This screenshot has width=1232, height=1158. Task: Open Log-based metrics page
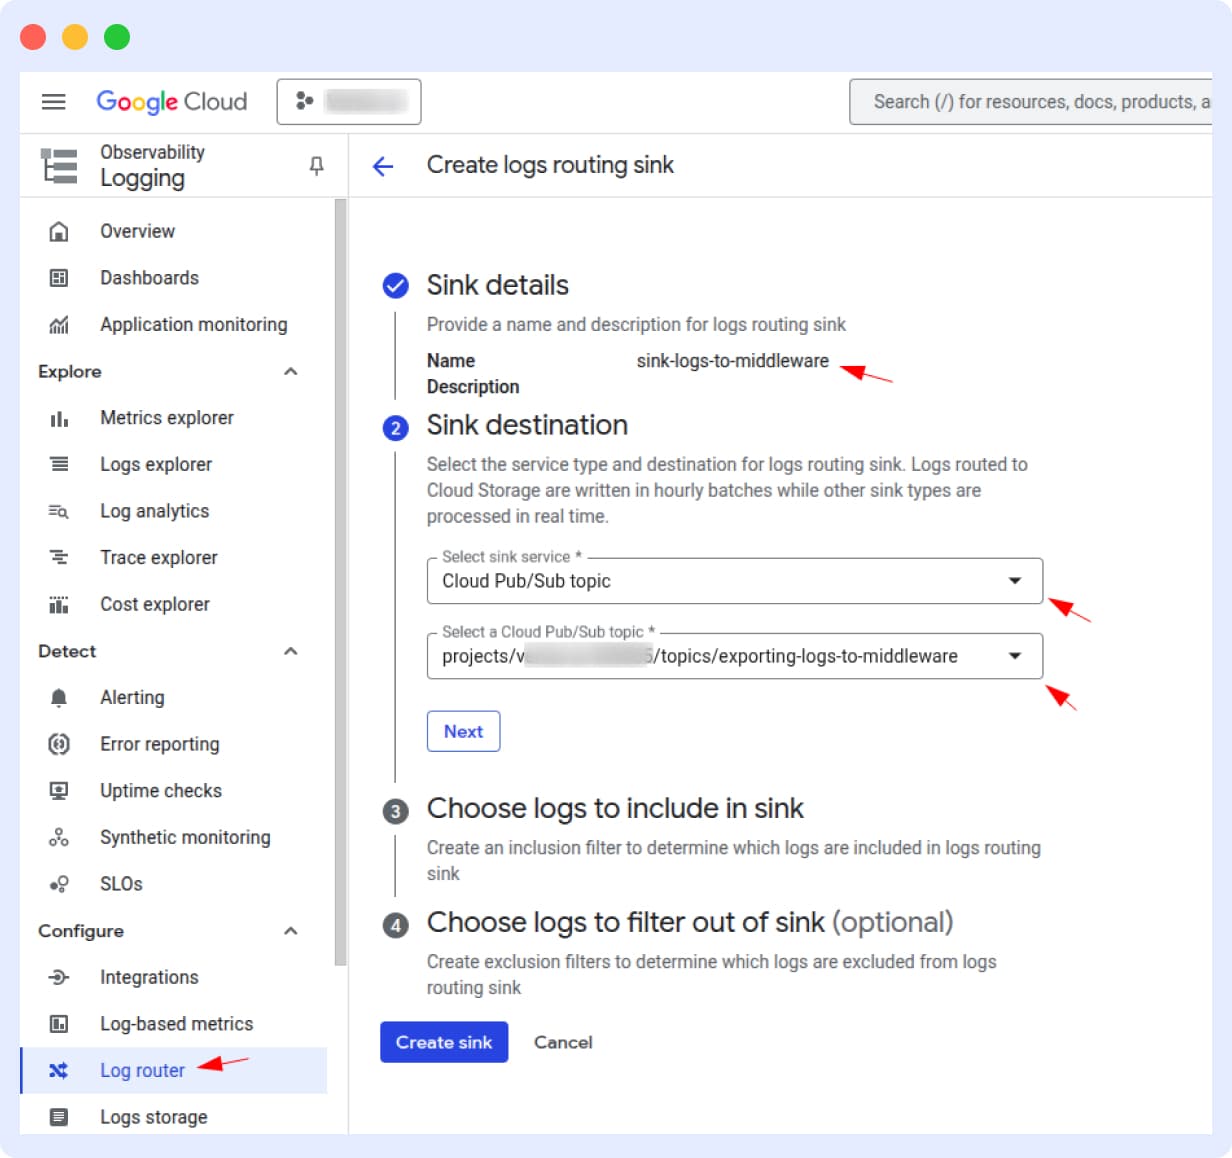coord(176,1024)
